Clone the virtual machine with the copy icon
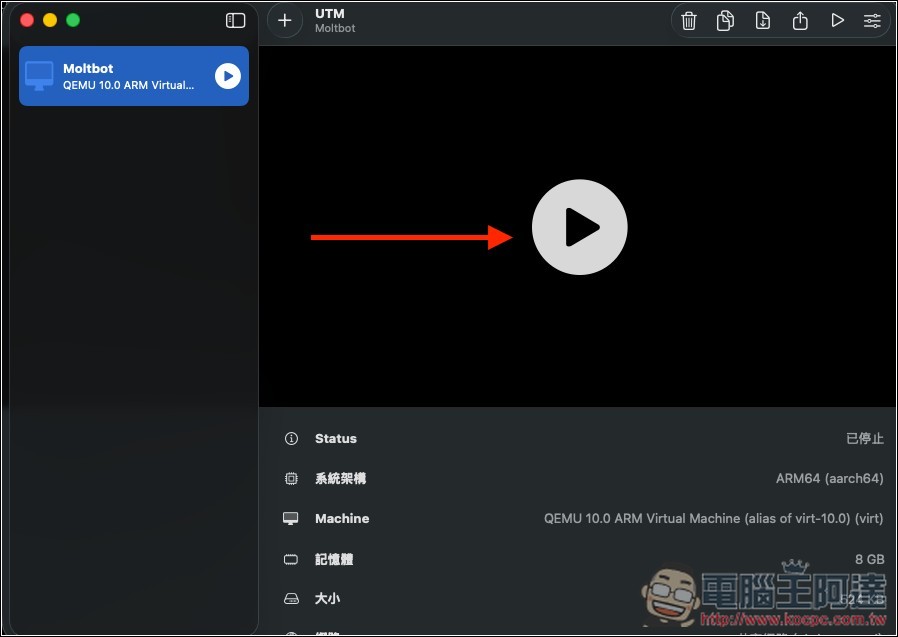 pos(725,20)
